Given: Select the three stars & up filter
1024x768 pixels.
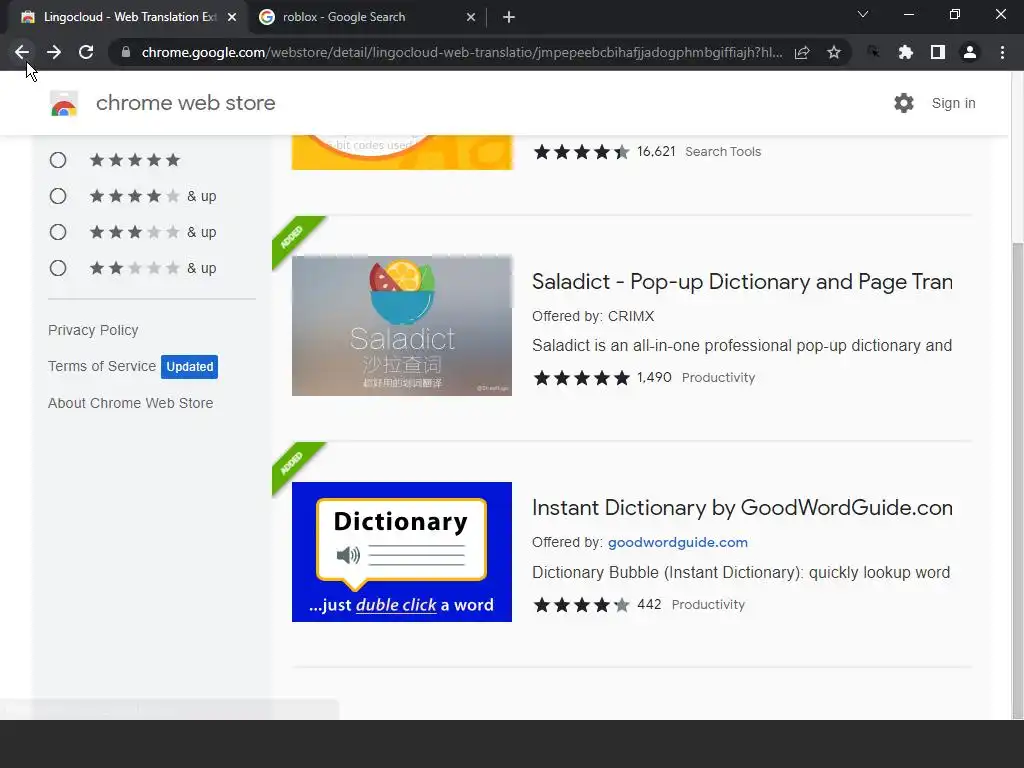Looking at the screenshot, I should click(x=58, y=232).
